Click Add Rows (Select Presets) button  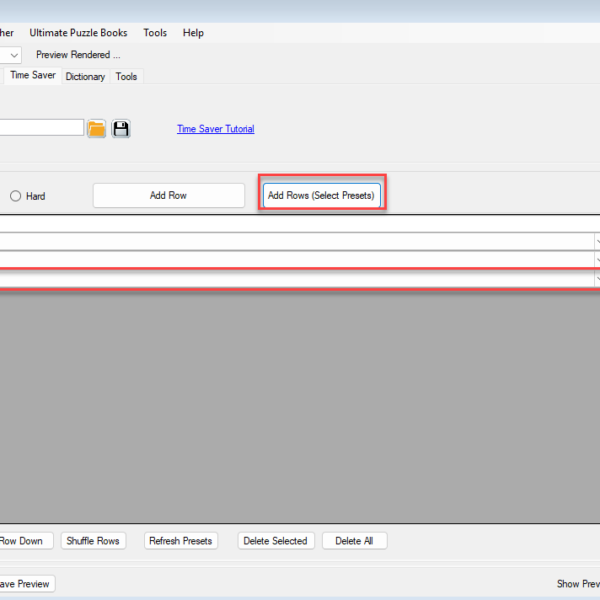click(x=321, y=195)
